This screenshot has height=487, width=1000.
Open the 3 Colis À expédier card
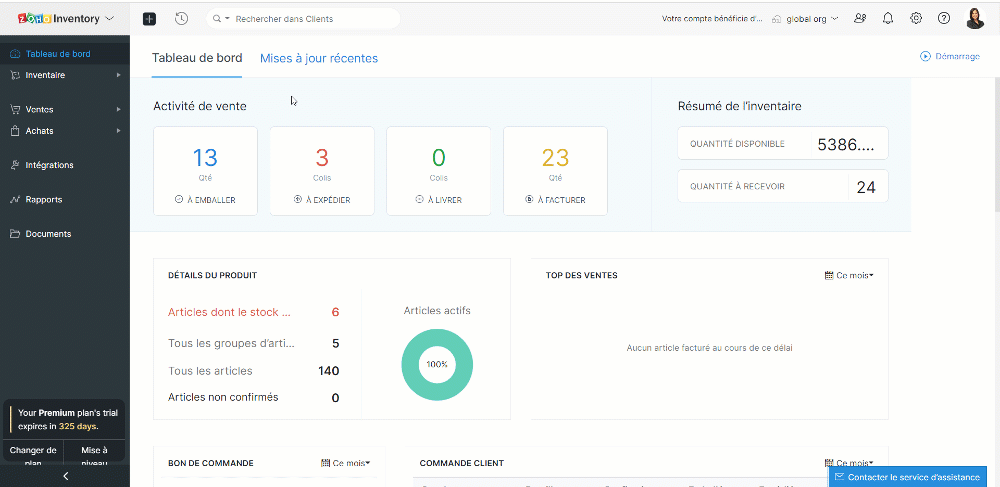coord(322,171)
